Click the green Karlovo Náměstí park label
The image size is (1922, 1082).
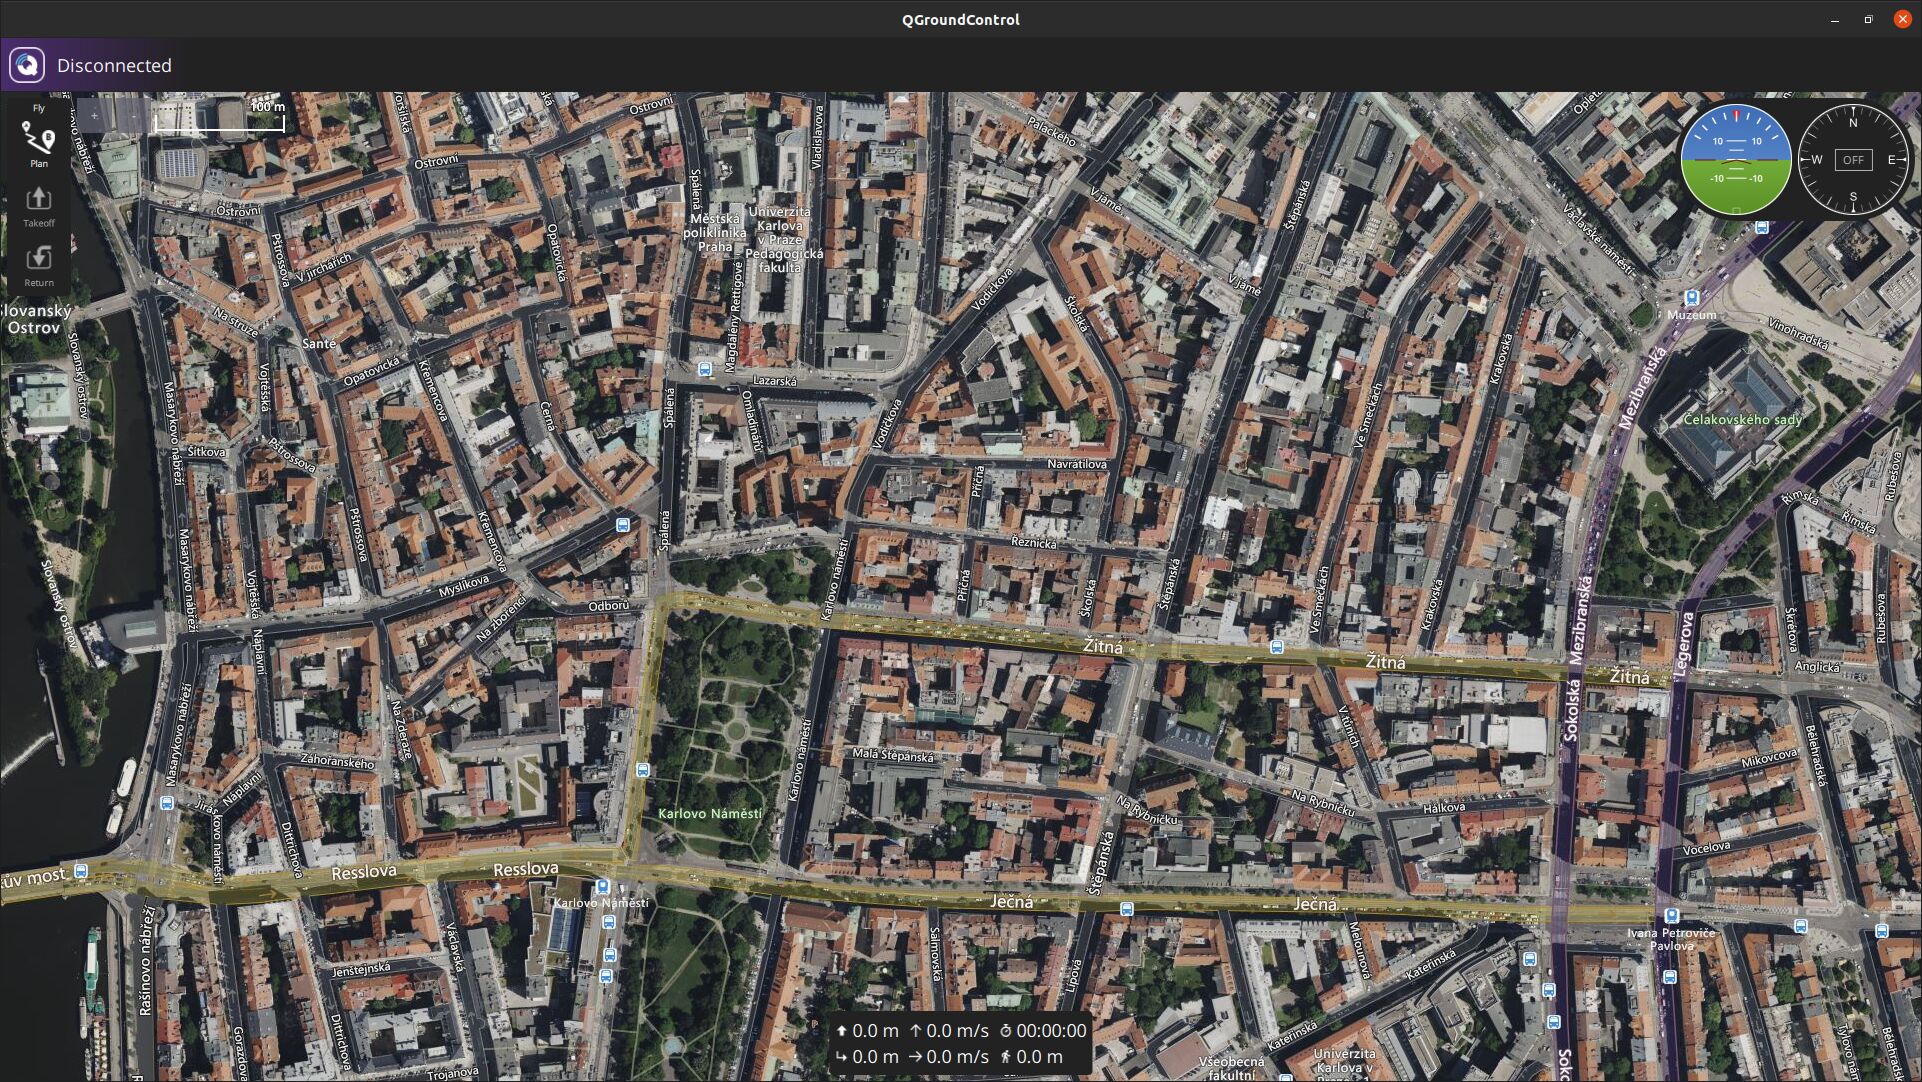pyautogui.click(x=710, y=814)
